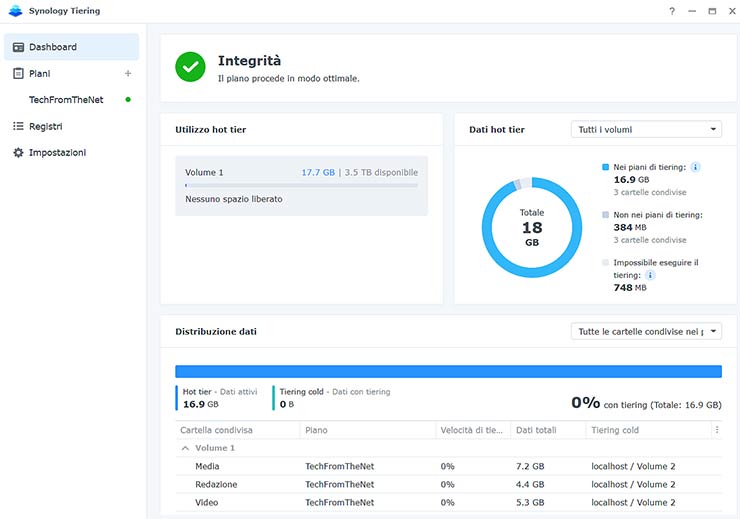Sort by Cartella condivisa column
This screenshot has width=740, height=519.
237,430
